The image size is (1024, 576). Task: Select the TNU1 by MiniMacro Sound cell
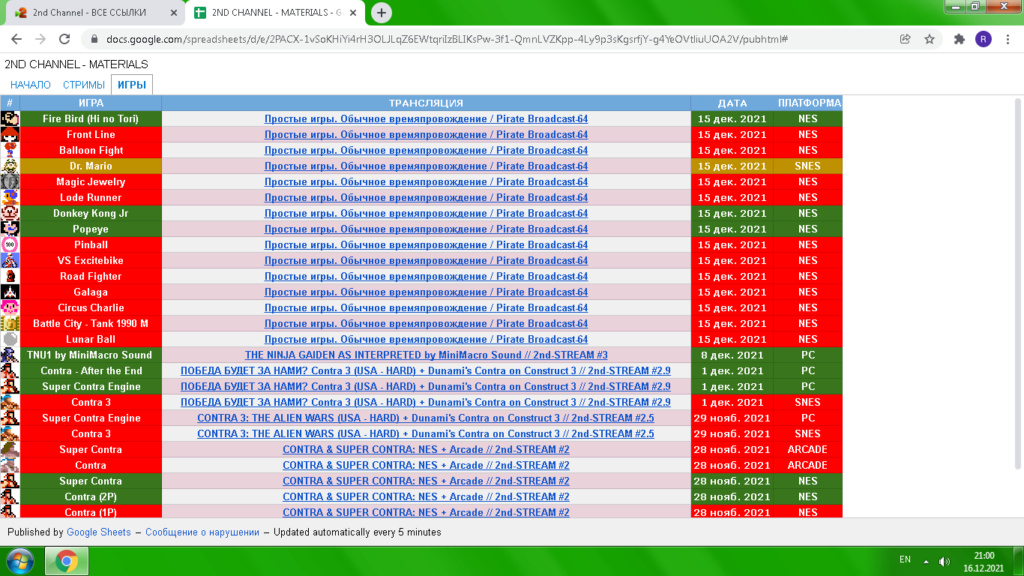[x=91, y=355]
